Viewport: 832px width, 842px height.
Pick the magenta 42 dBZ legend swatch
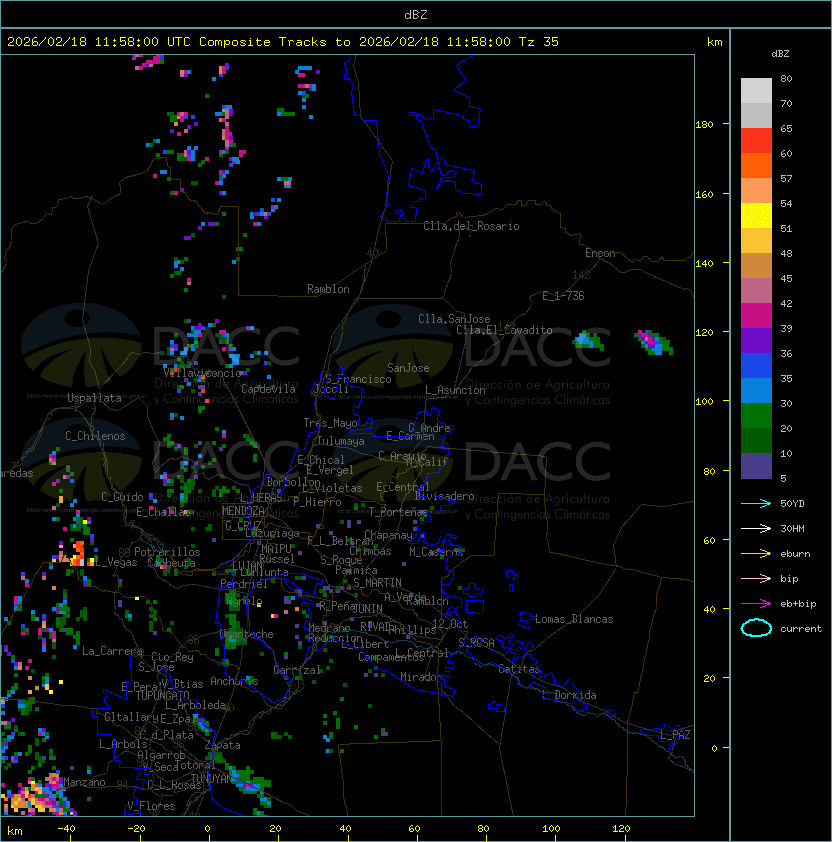click(x=756, y=316)
